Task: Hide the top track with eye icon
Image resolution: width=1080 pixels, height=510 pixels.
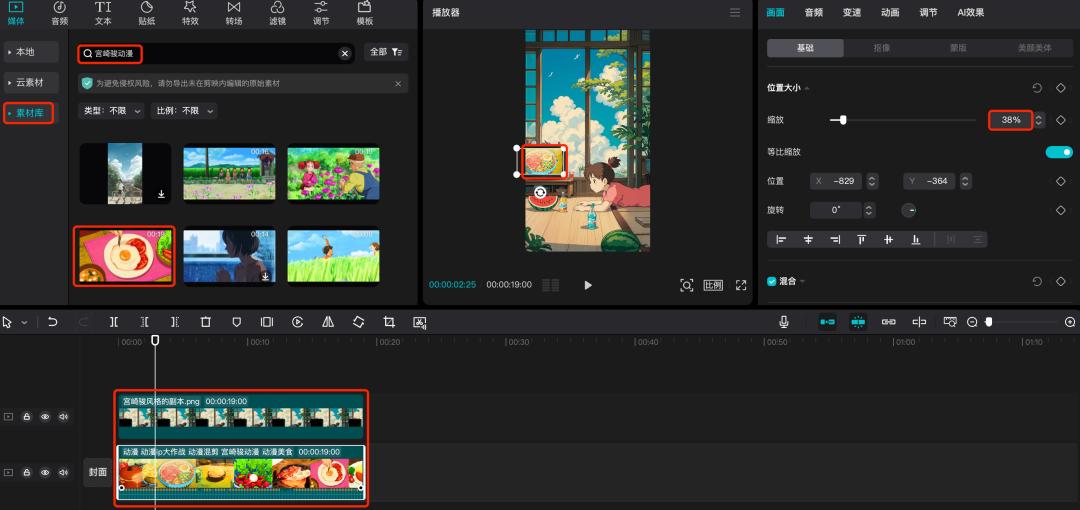Action: point(45,416)
